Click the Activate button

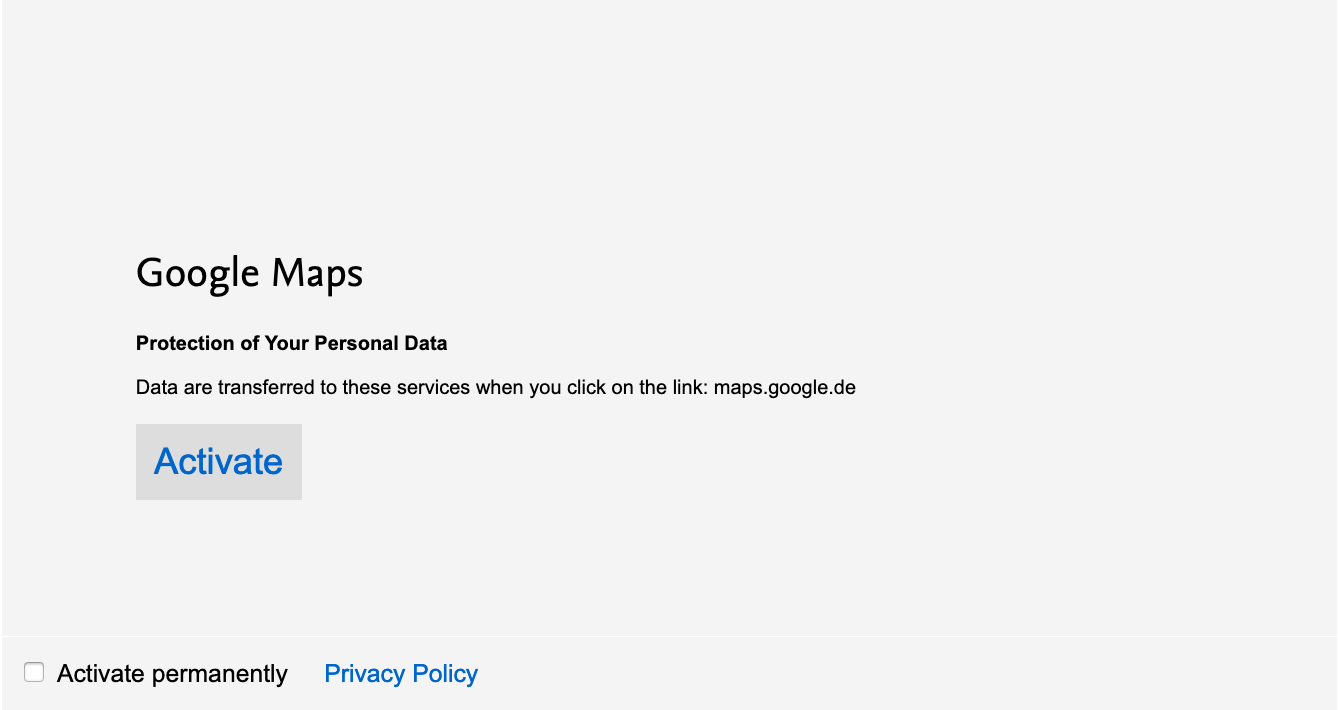218,462
